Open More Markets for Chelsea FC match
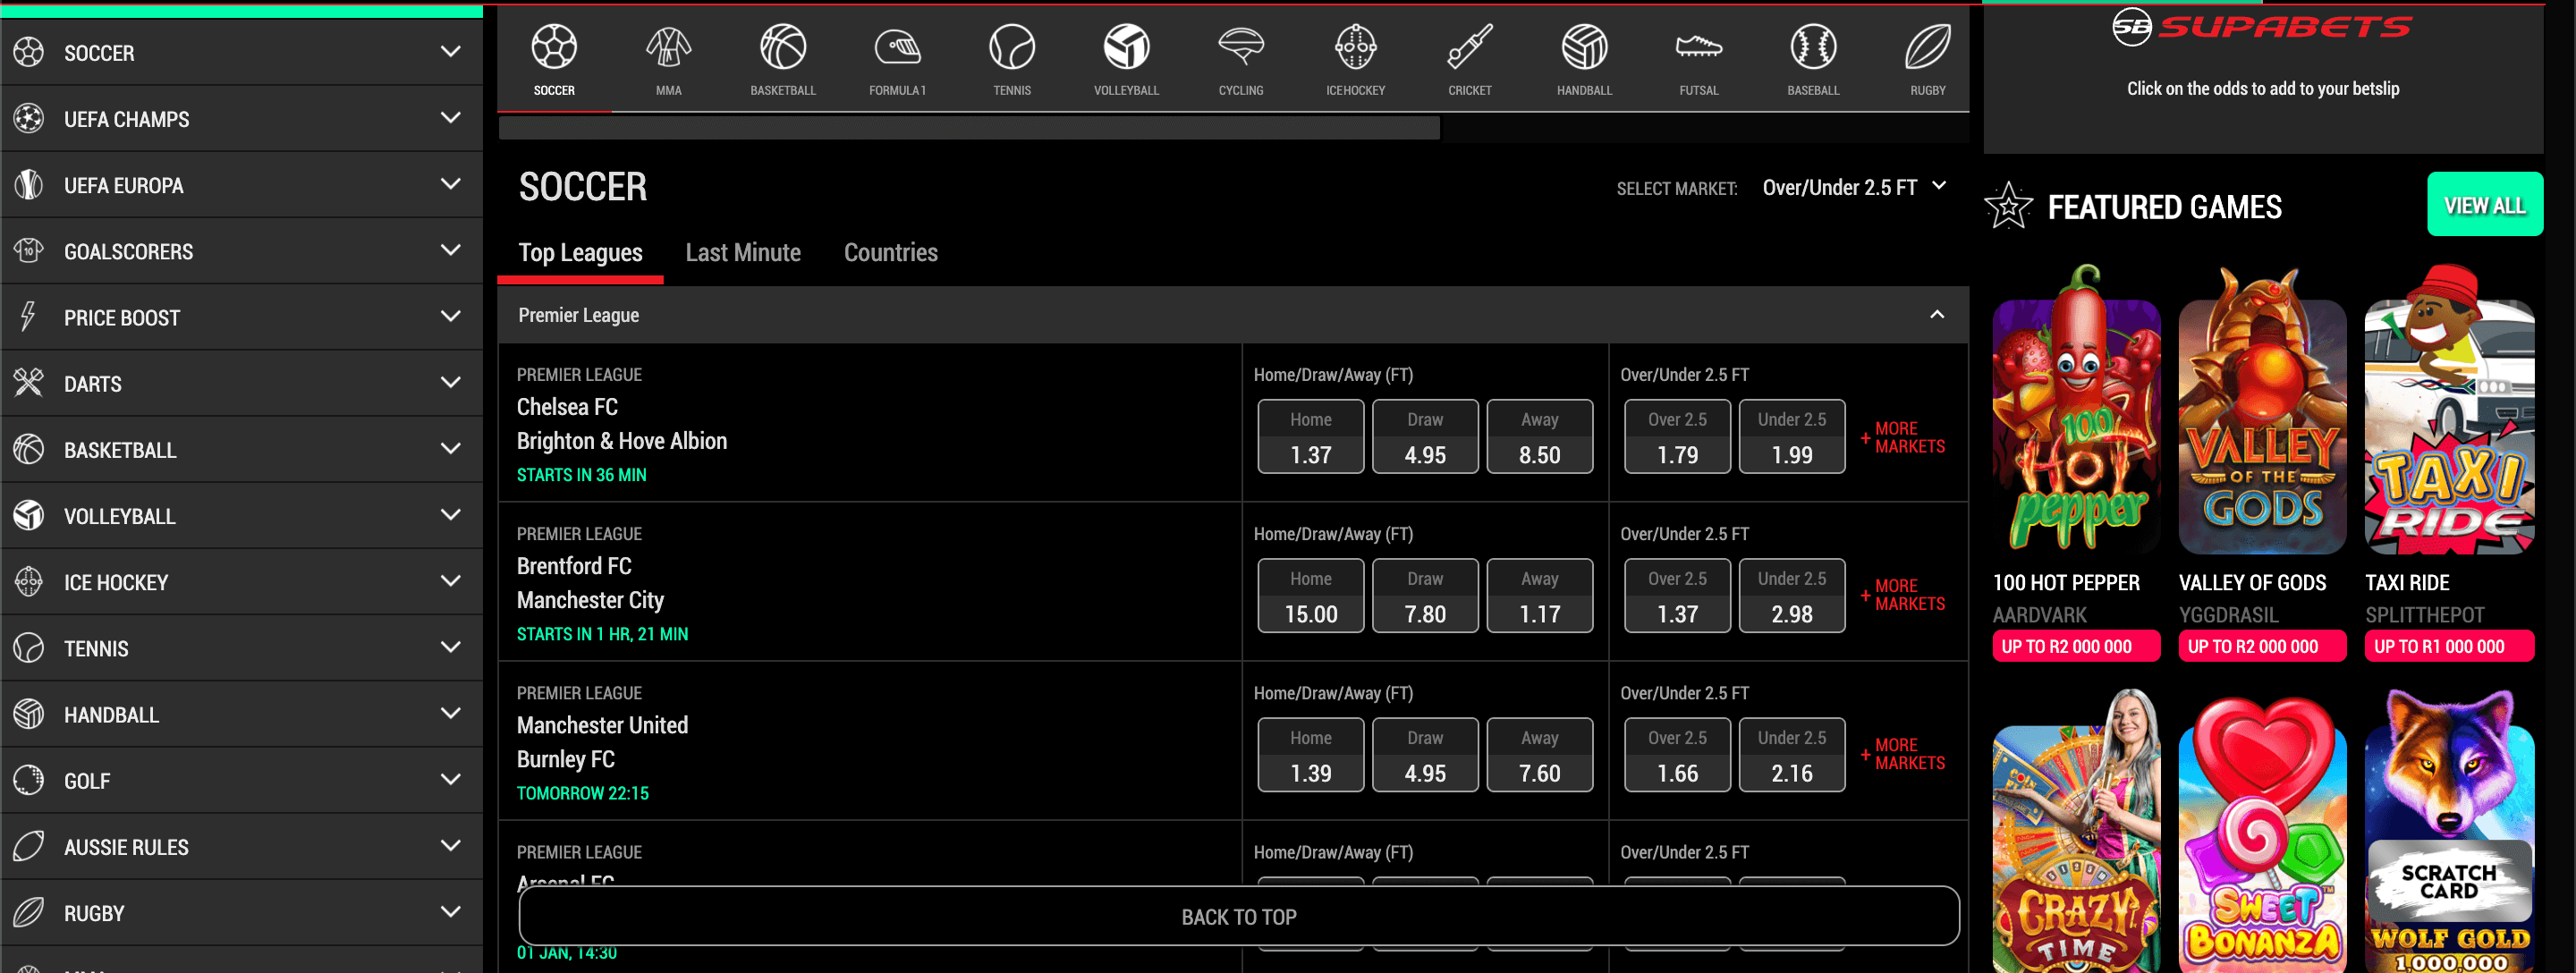The height and width of the screenshot is (973, 2576). 1903,437
